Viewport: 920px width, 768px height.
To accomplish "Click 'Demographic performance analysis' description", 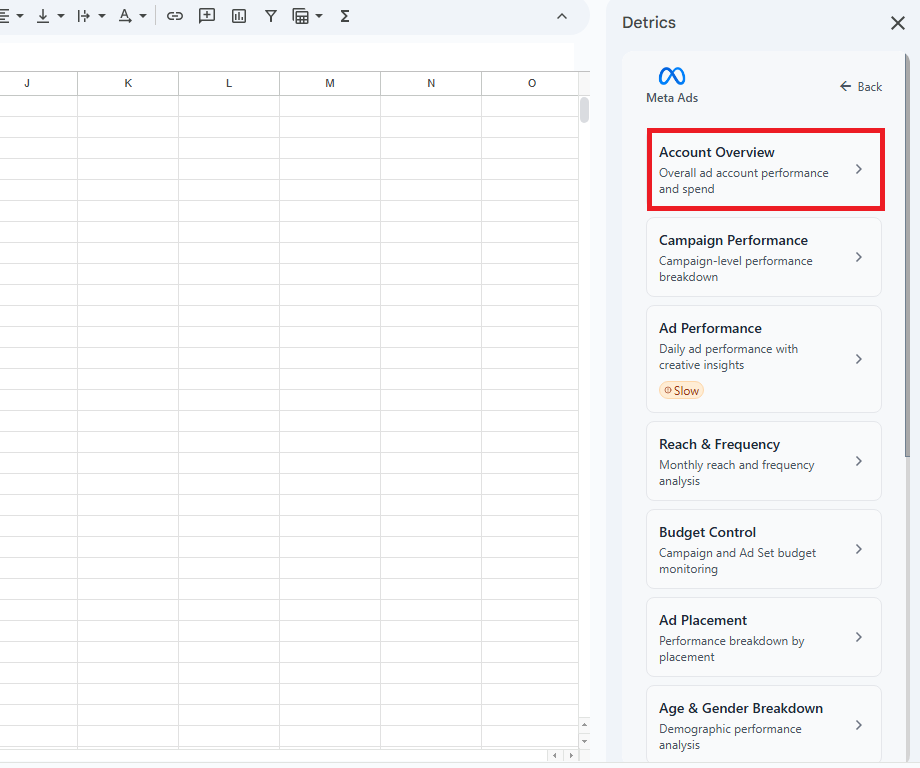I will 730,737.
